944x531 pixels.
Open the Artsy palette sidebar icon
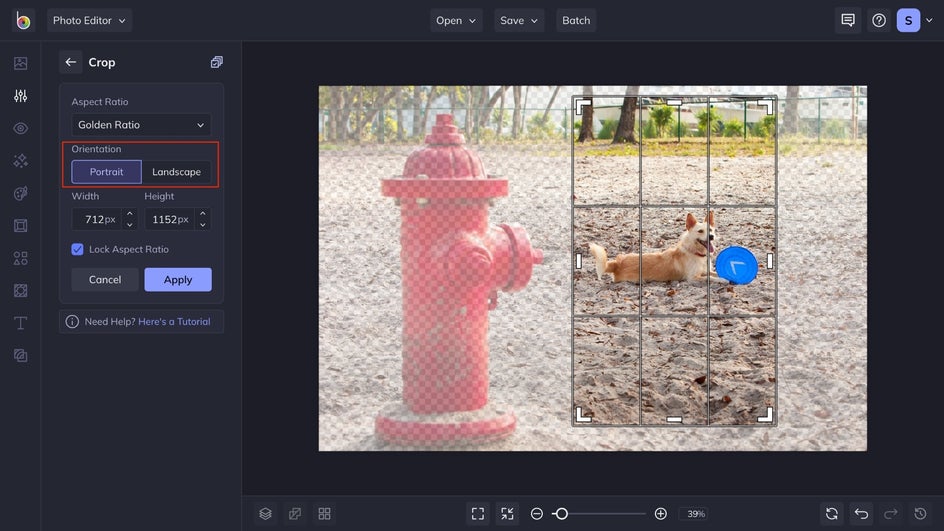20,193
